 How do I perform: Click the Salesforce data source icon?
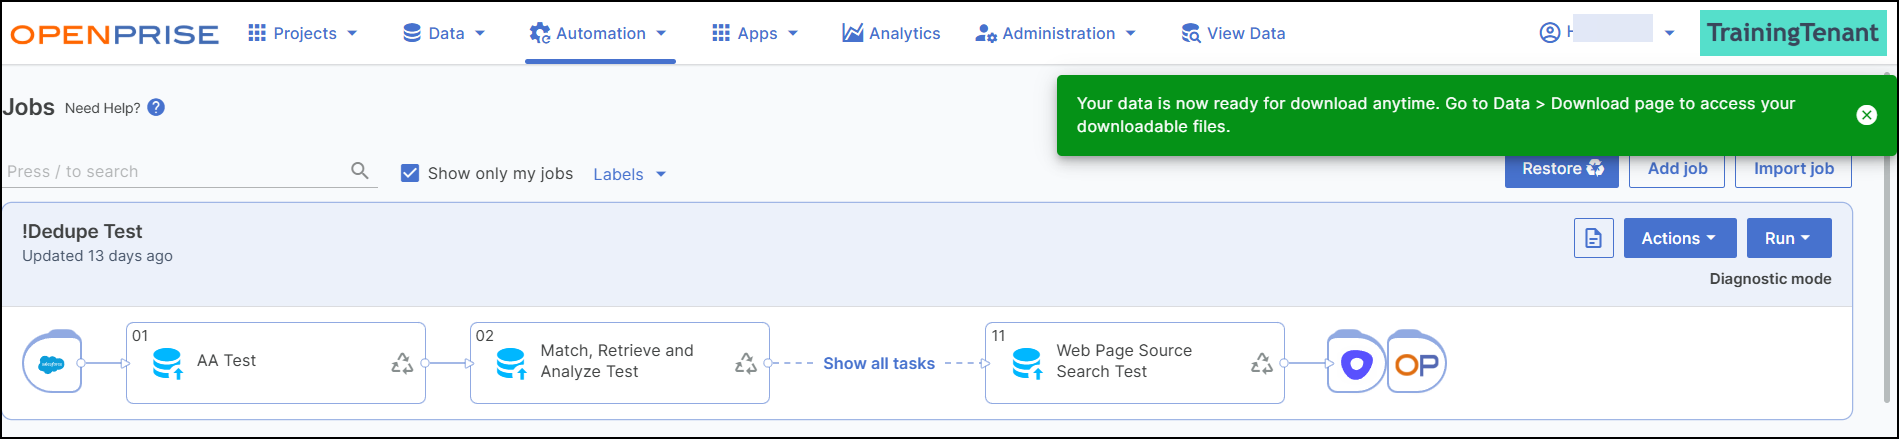click(x=52, y=363)
